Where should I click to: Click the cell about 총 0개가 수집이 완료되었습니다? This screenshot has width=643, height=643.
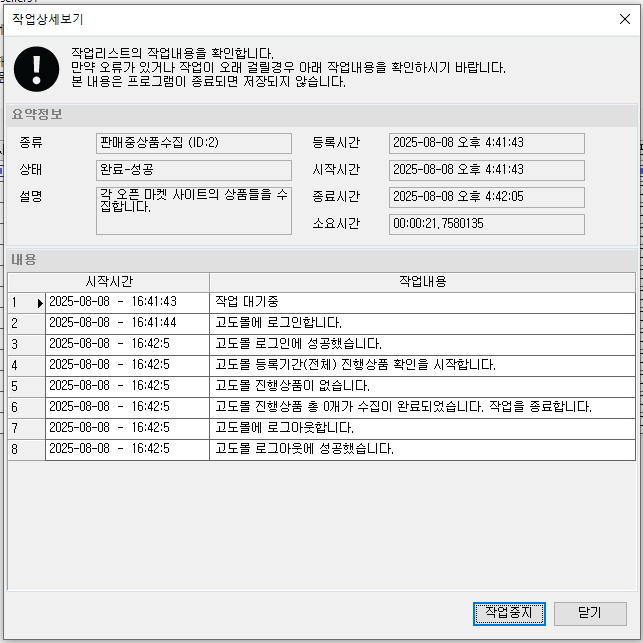pyautogui.click(x=422, y=408)
